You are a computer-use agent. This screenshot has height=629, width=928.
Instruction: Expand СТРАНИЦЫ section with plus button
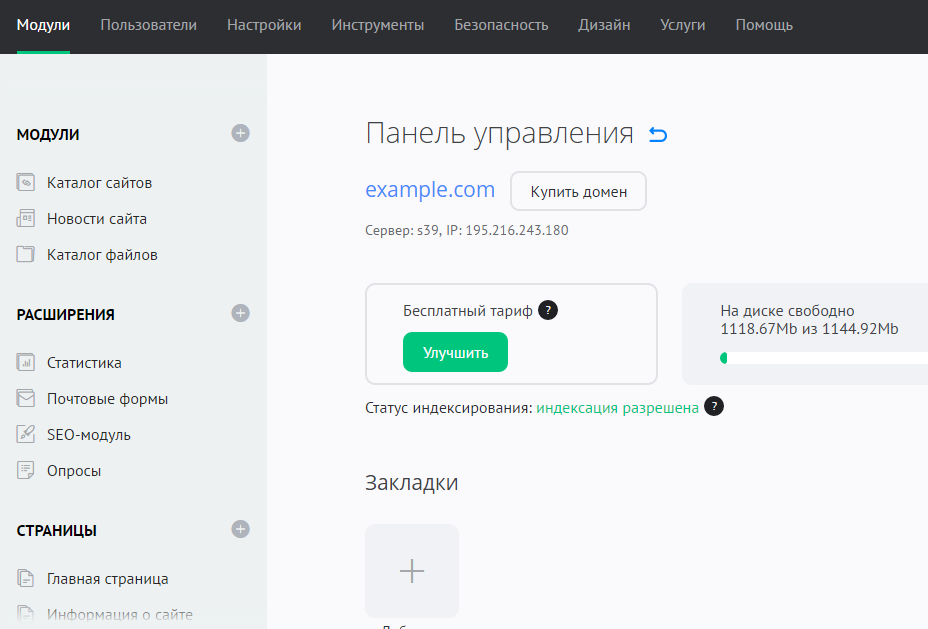[x=240, y=529]
